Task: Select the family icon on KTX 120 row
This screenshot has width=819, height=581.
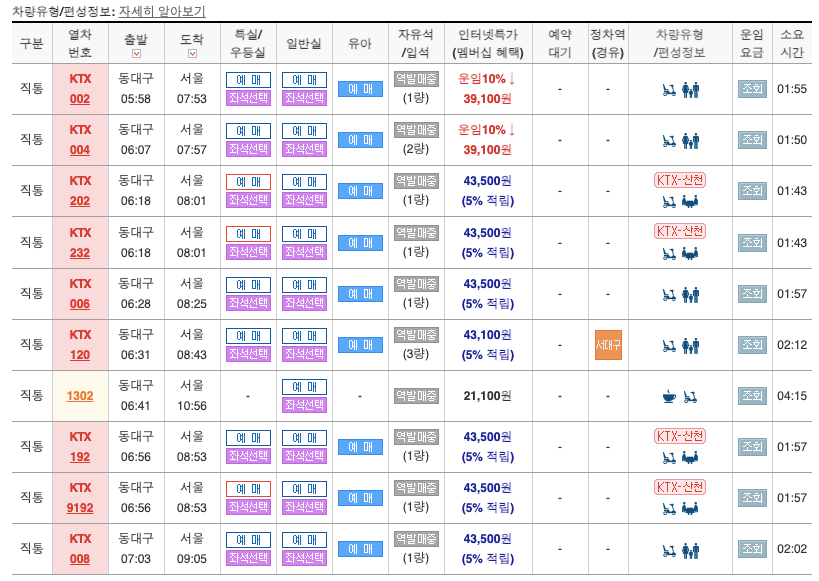Action: 691,344
